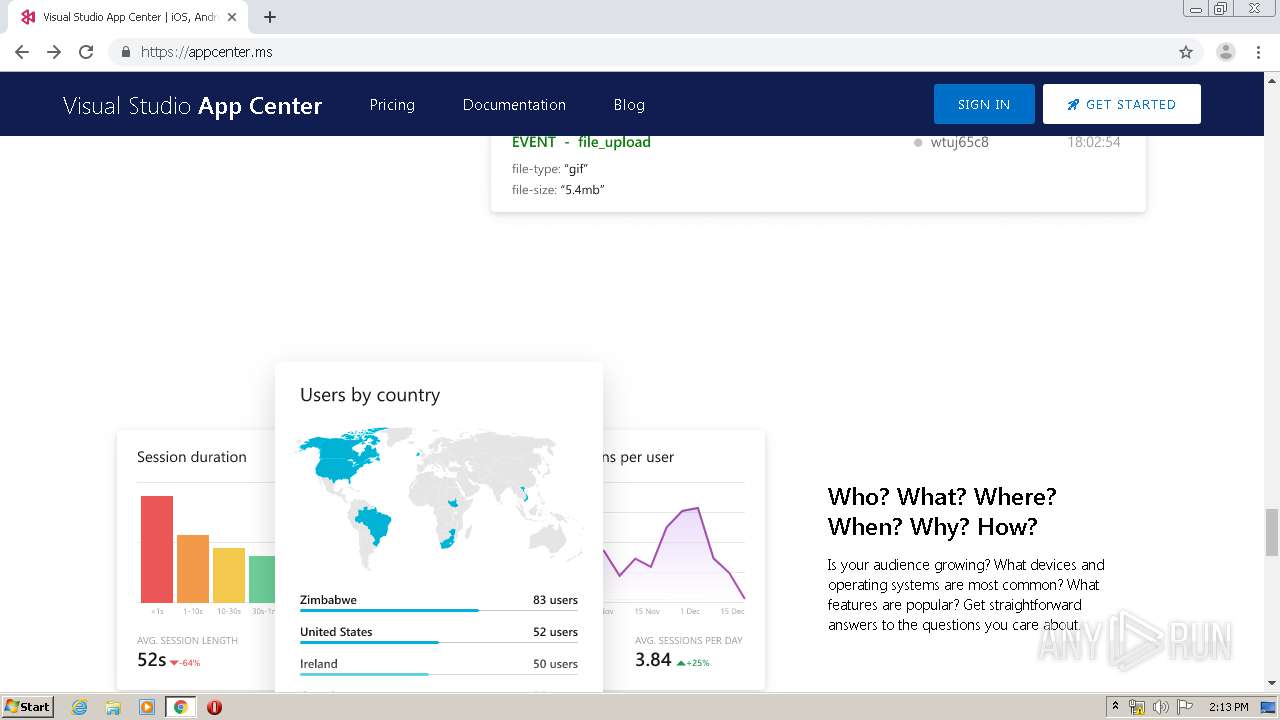The image size is (1280, 720).
Task: Launch Internet Explorer from the taskbar
Action: coord(80,707)
